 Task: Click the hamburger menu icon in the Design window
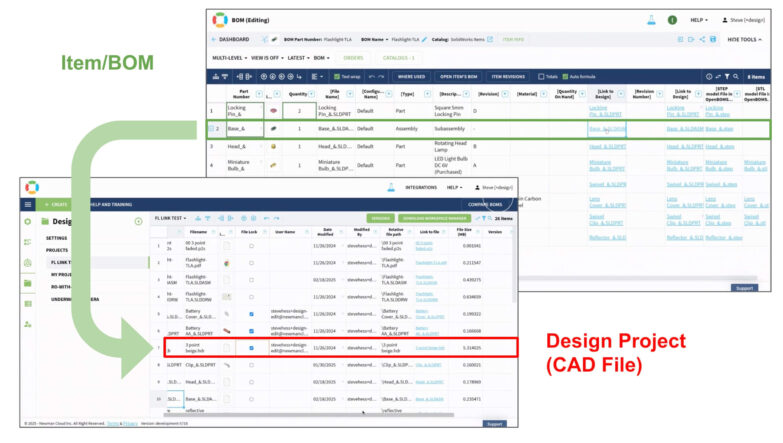pyautogui.click(x=28, y=204)
